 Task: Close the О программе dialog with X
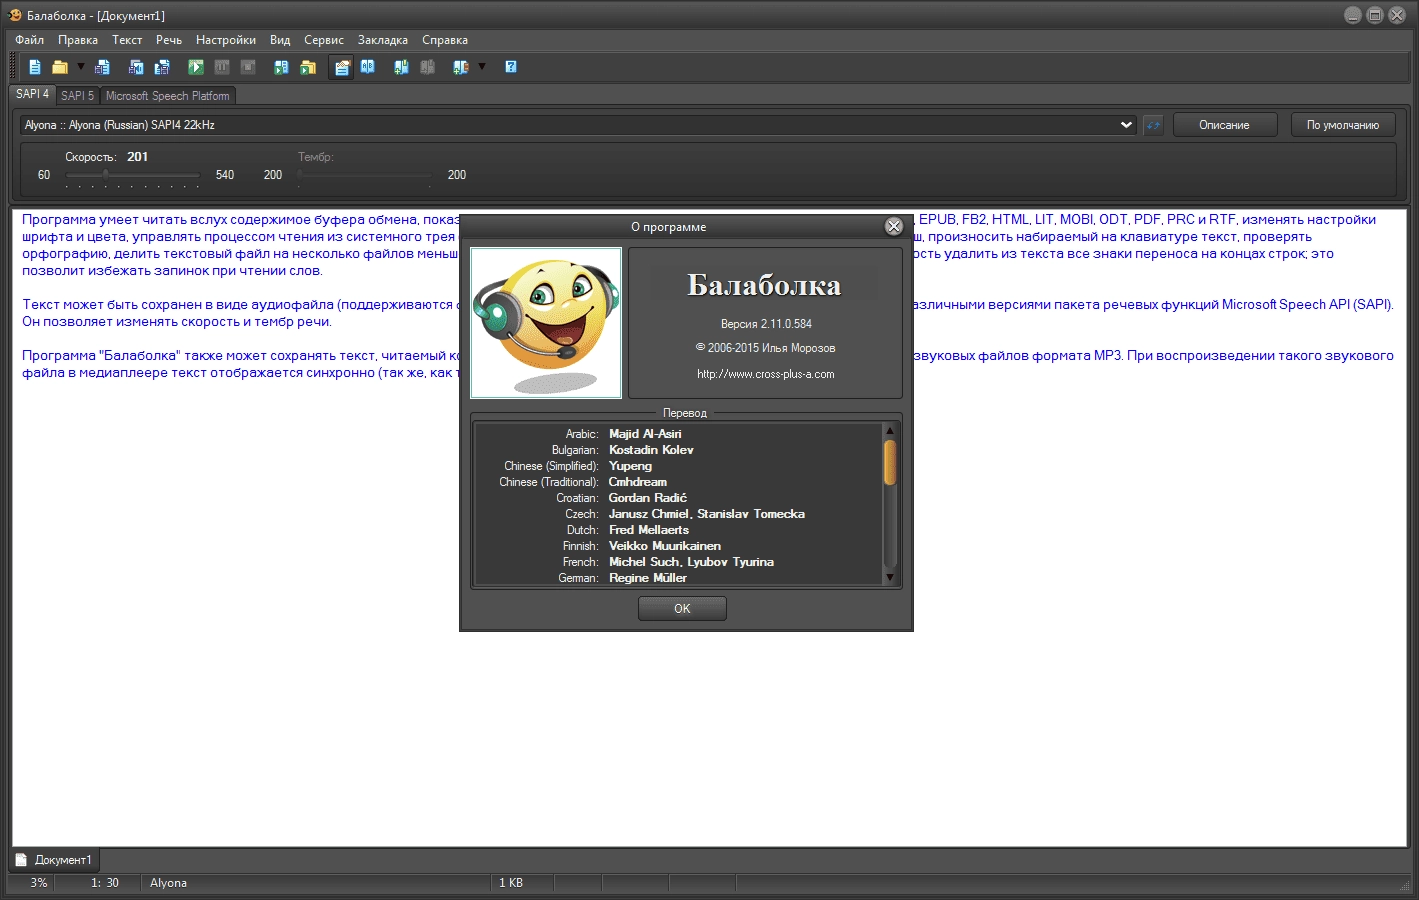[x=894, y=227]
